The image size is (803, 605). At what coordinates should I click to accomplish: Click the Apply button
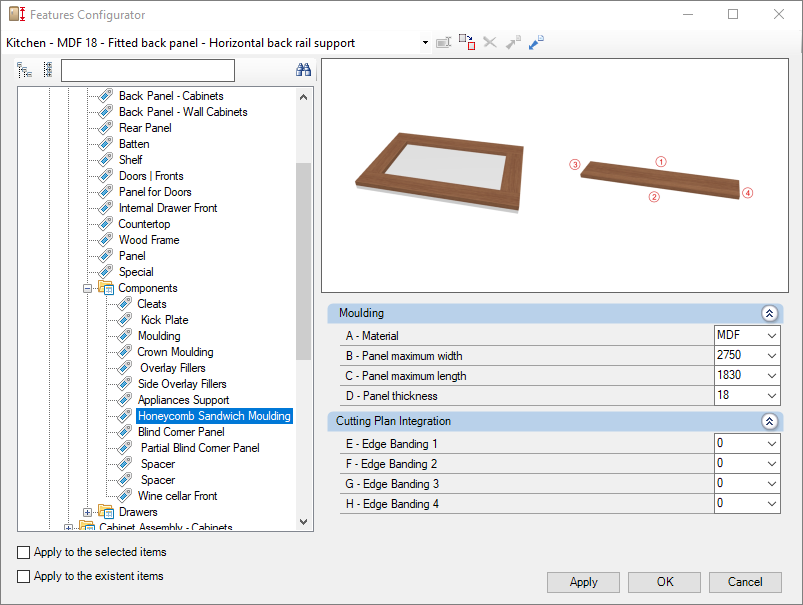click(x=583, y=582)
